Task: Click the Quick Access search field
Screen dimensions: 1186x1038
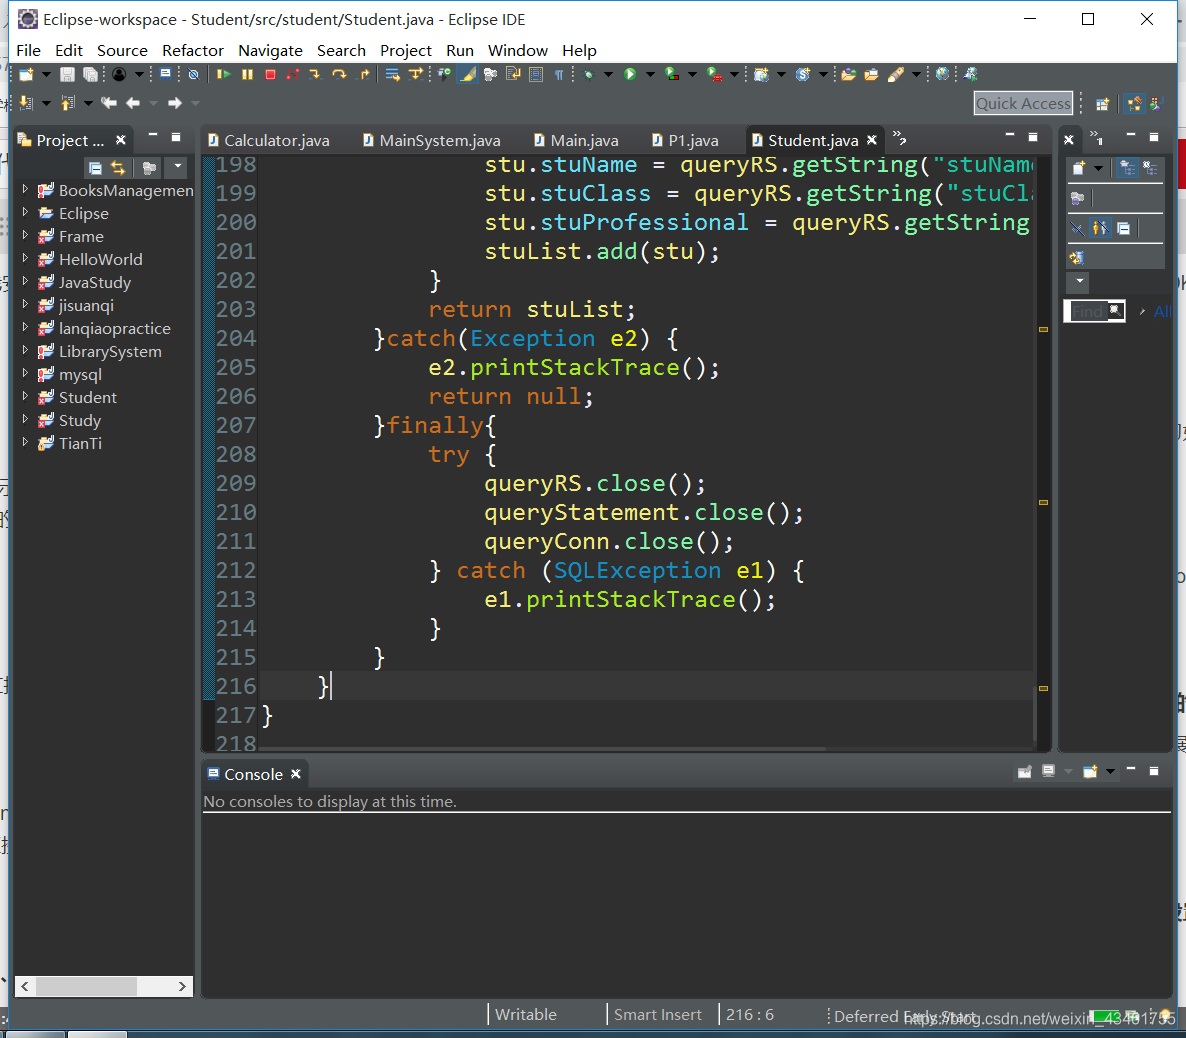Action: (x=1023, y=104)
